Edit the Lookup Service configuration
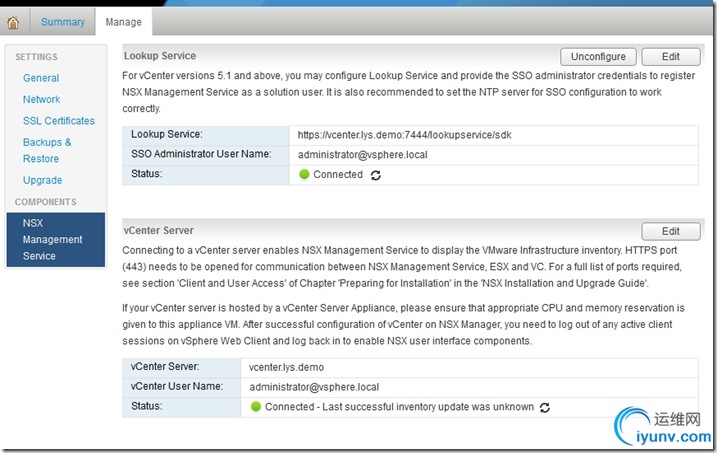 click(671, 57)
